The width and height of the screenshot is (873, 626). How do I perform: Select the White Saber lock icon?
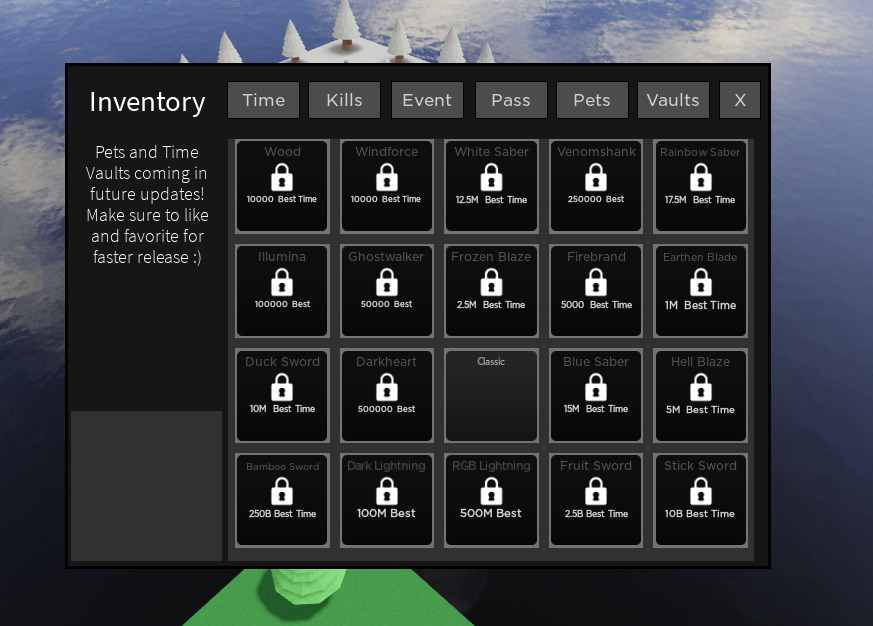tap(491, 177)
